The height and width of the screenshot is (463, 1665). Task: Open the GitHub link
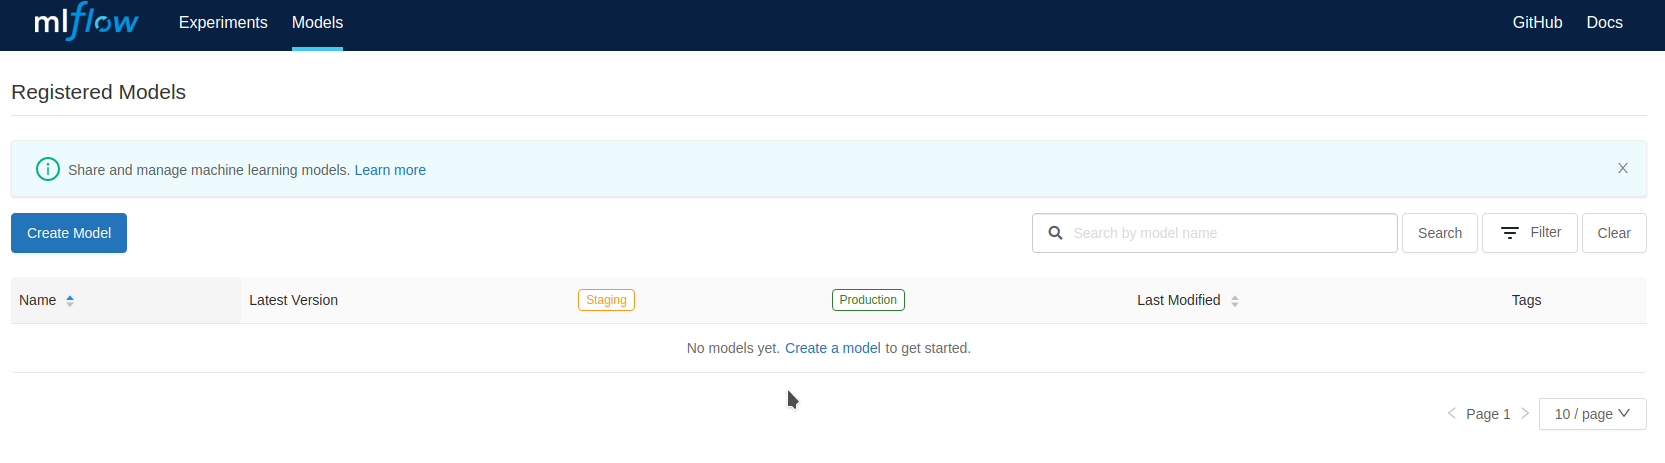pyautogui.click(x=1537, y=22)
